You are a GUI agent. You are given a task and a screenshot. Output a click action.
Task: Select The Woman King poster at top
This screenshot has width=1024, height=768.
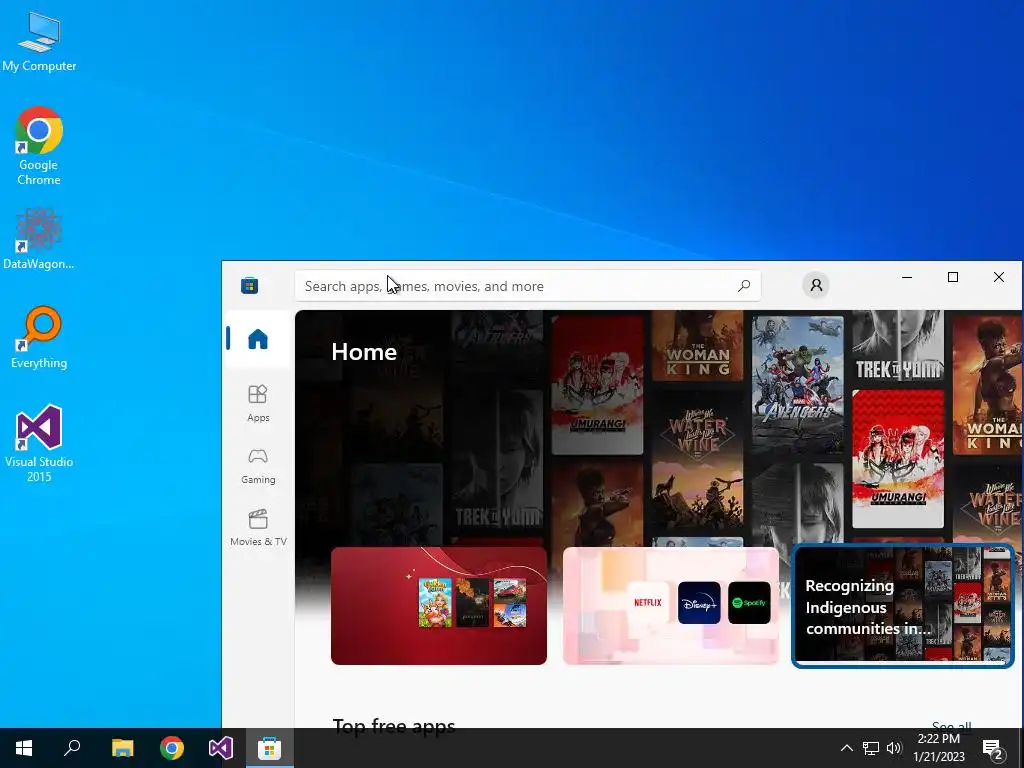click(697, 346)
